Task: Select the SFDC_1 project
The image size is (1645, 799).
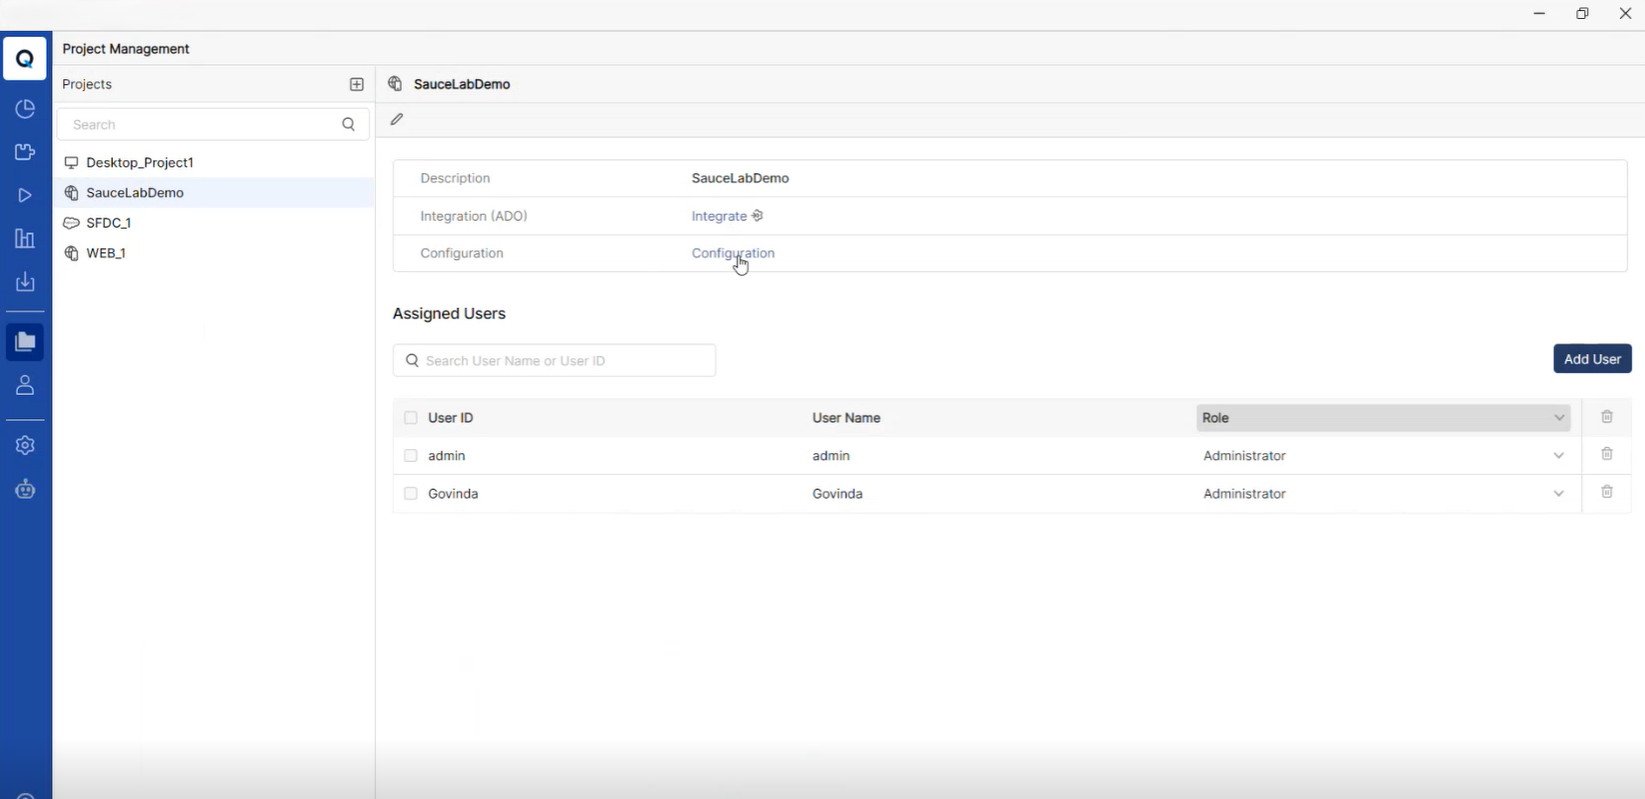Action: [x=109, y=223]
